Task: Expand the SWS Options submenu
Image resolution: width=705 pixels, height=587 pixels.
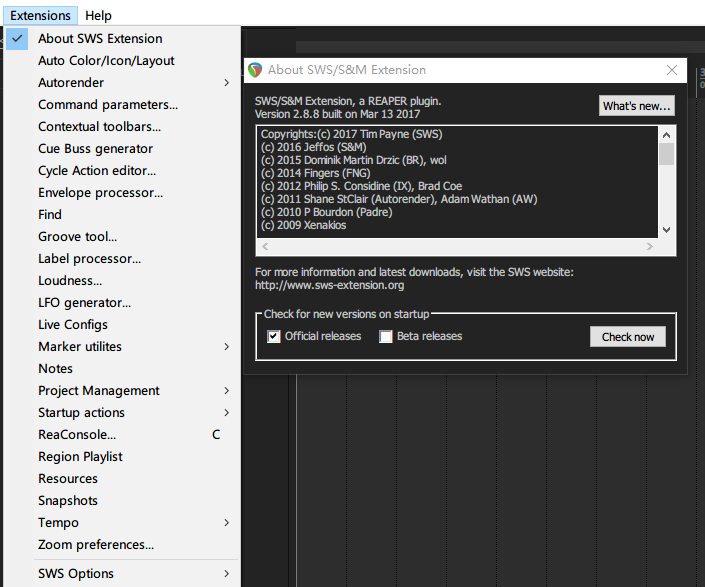Action: click(122, 574)
